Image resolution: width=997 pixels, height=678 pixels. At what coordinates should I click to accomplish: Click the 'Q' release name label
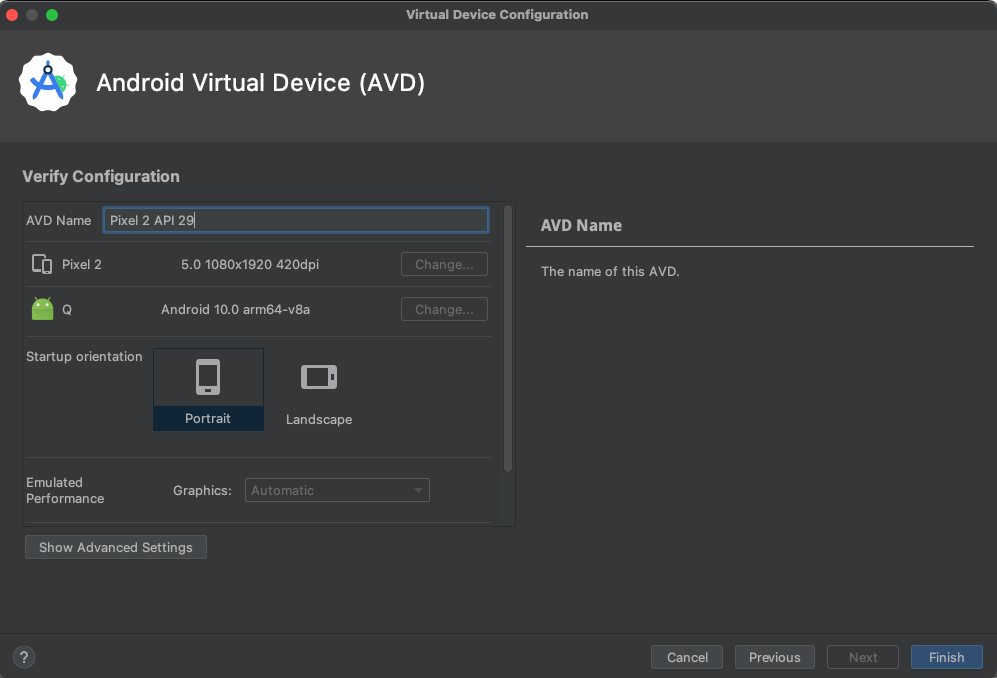coord(67,310)
